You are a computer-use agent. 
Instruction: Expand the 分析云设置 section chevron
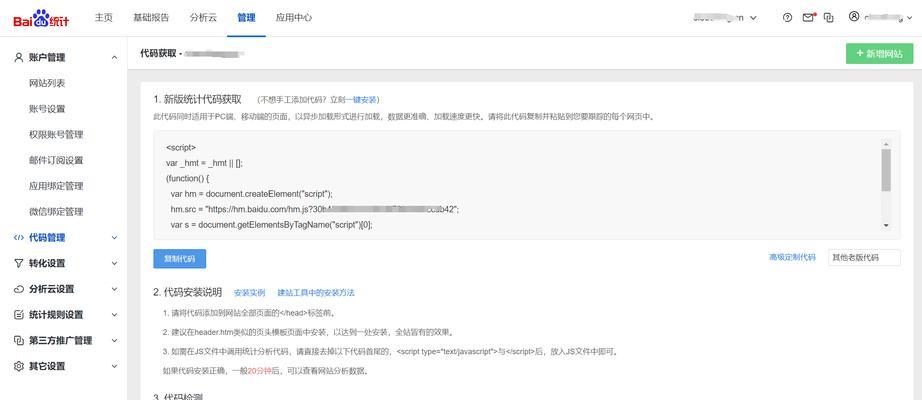tap(114, 289)
